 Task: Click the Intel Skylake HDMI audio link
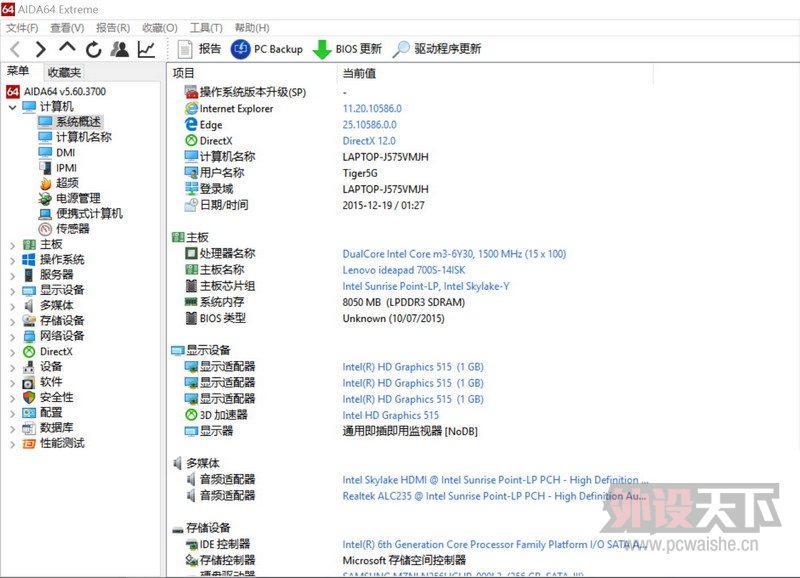click(495, 480)
